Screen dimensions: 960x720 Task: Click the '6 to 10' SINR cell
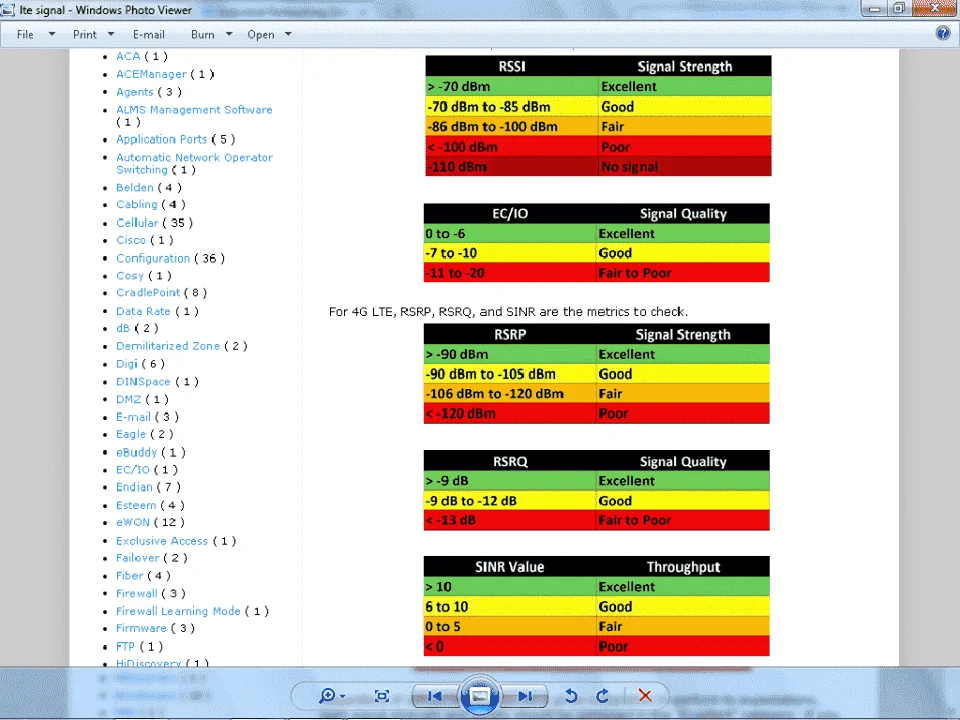click(510, 607)
